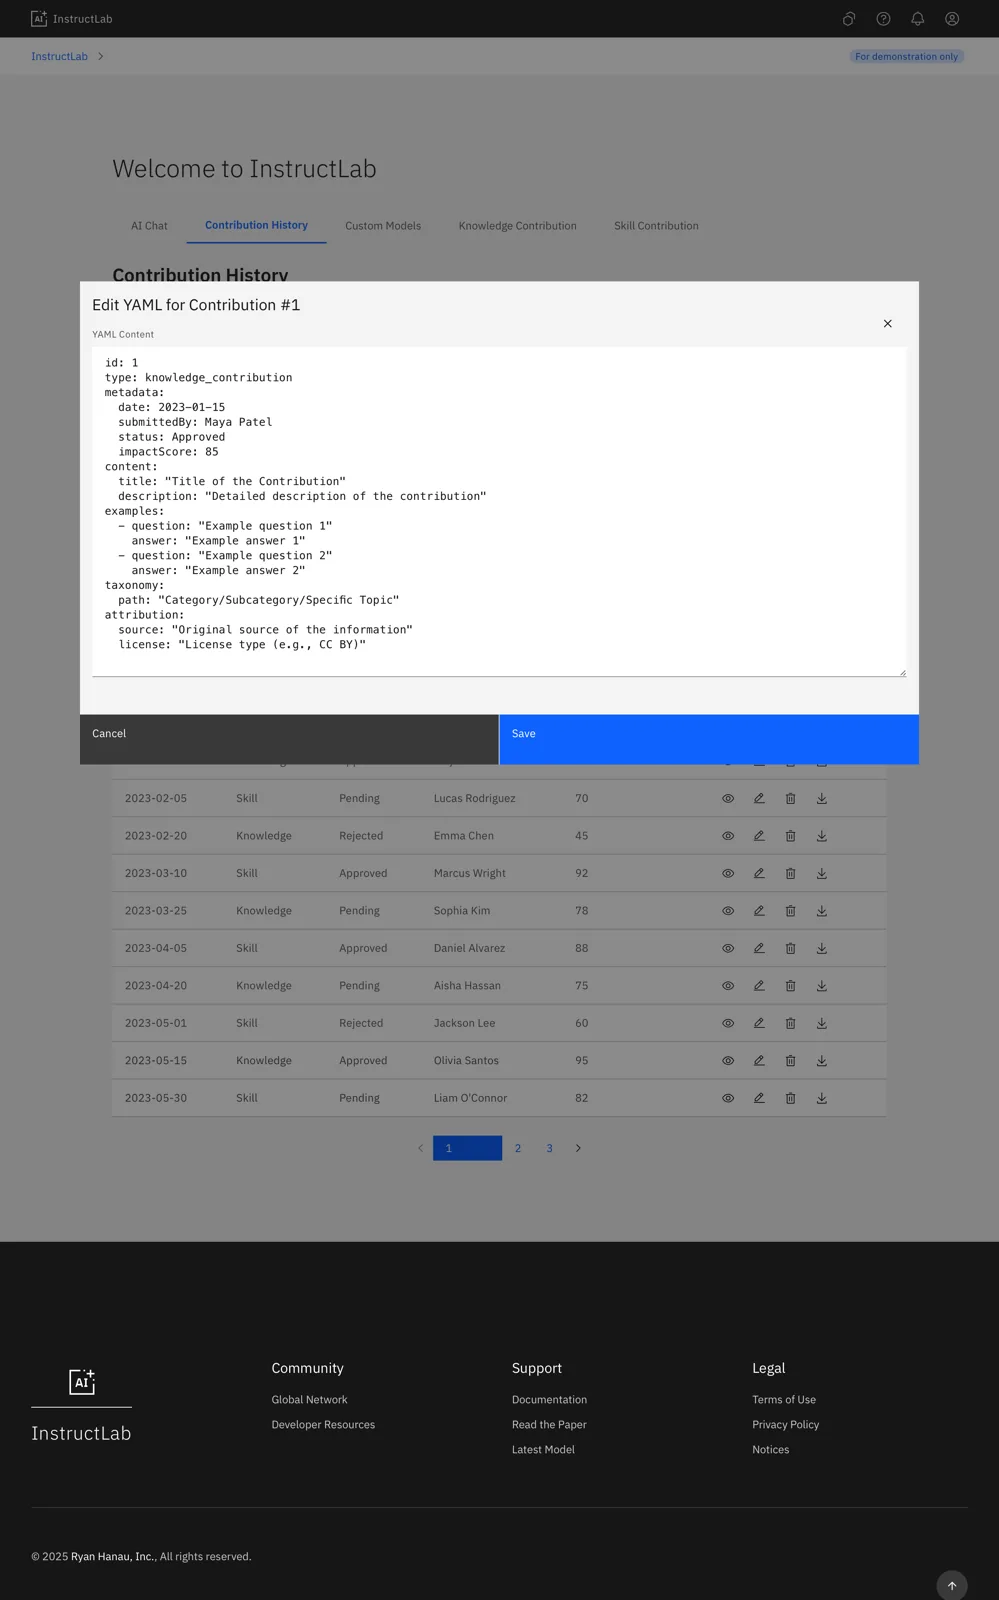Open the theme switcher icon in header

[849, 19]
